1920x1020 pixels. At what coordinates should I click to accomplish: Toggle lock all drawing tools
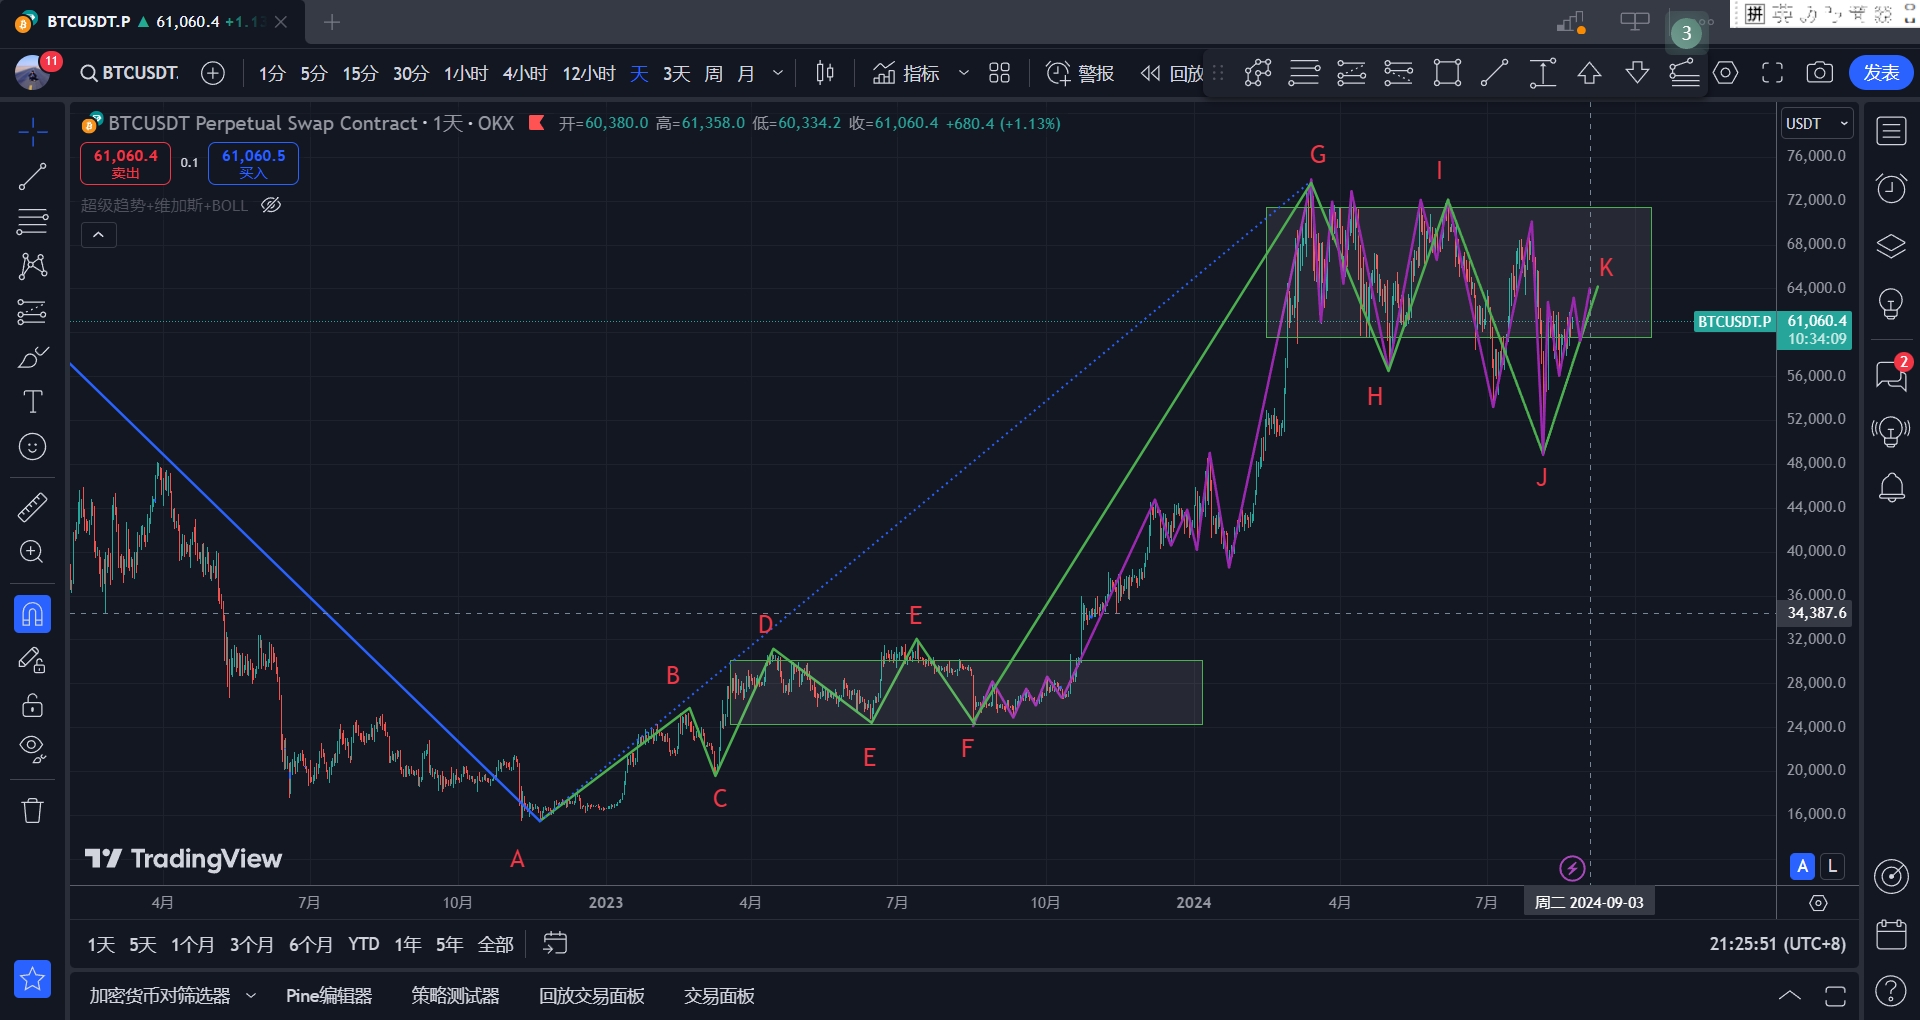tap(32, 705)
